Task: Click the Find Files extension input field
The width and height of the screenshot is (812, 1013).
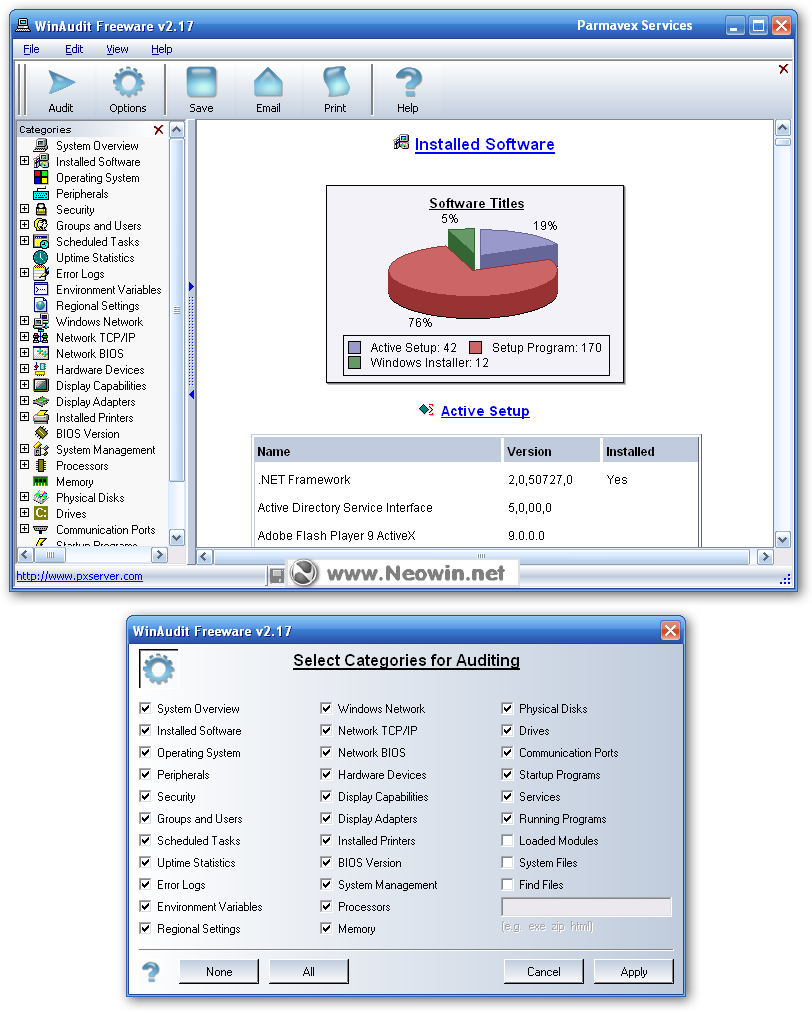Action: click(x=587, y=906)
